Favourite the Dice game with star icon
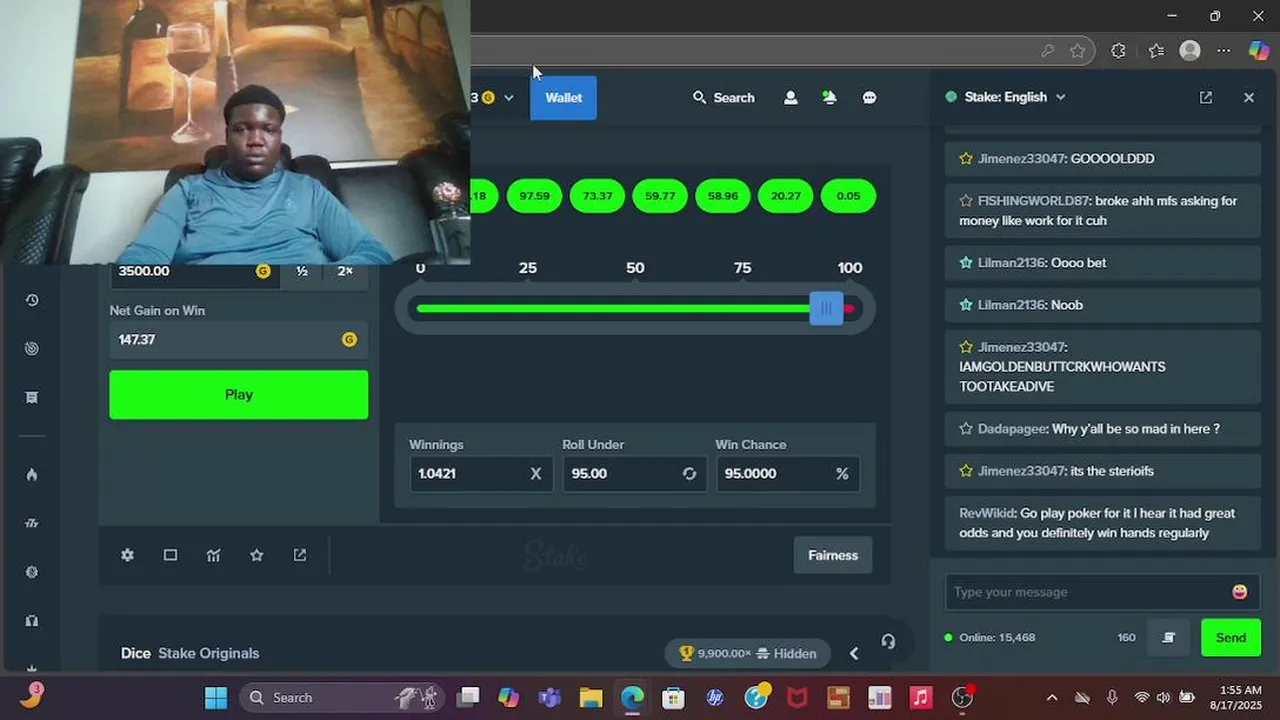Image resolution: width=1280 pixels, height=720 pixels. point(257,555)
